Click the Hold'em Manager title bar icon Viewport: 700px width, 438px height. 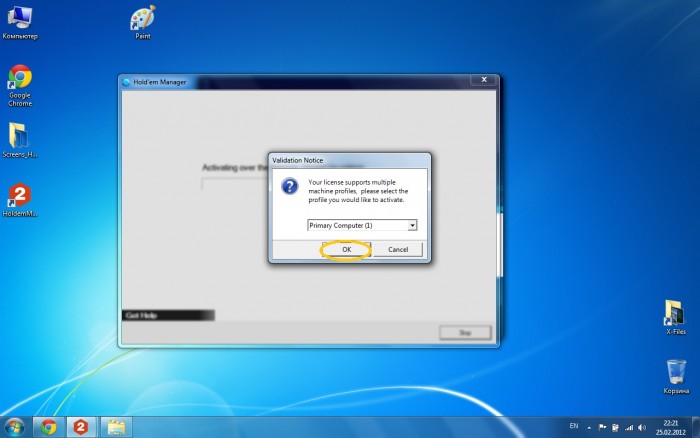[126, 82]
